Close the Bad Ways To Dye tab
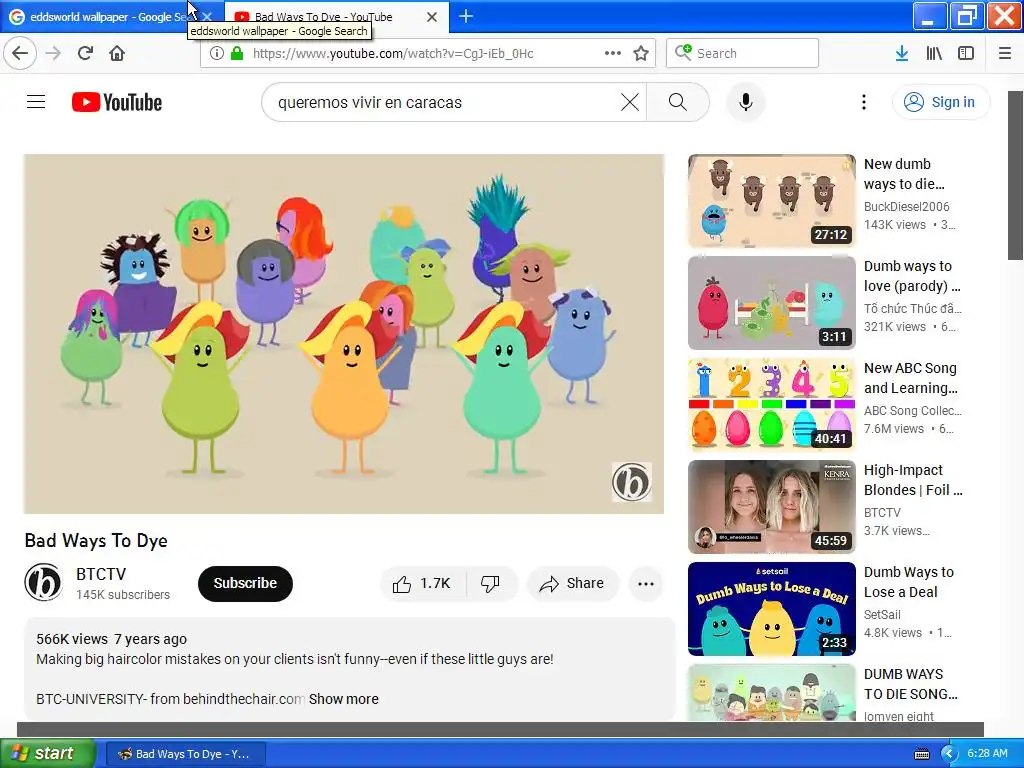Image resolution: width=1024 pixels, height=768 pixels. [432, 17]
